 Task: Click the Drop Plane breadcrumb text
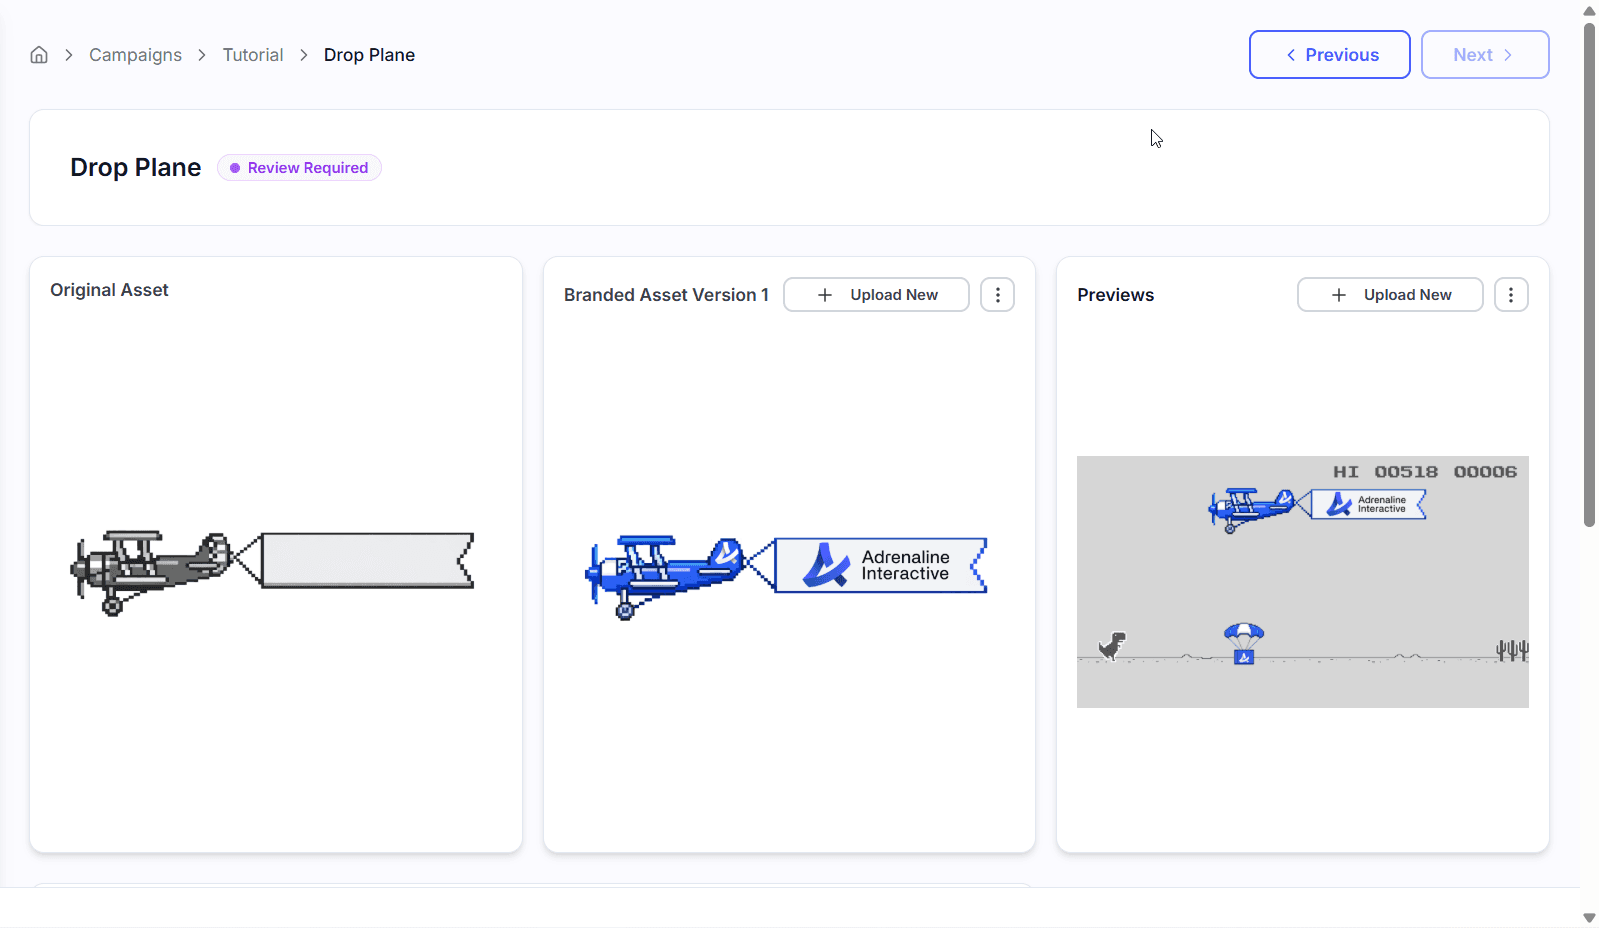click(x=369, y=55)
